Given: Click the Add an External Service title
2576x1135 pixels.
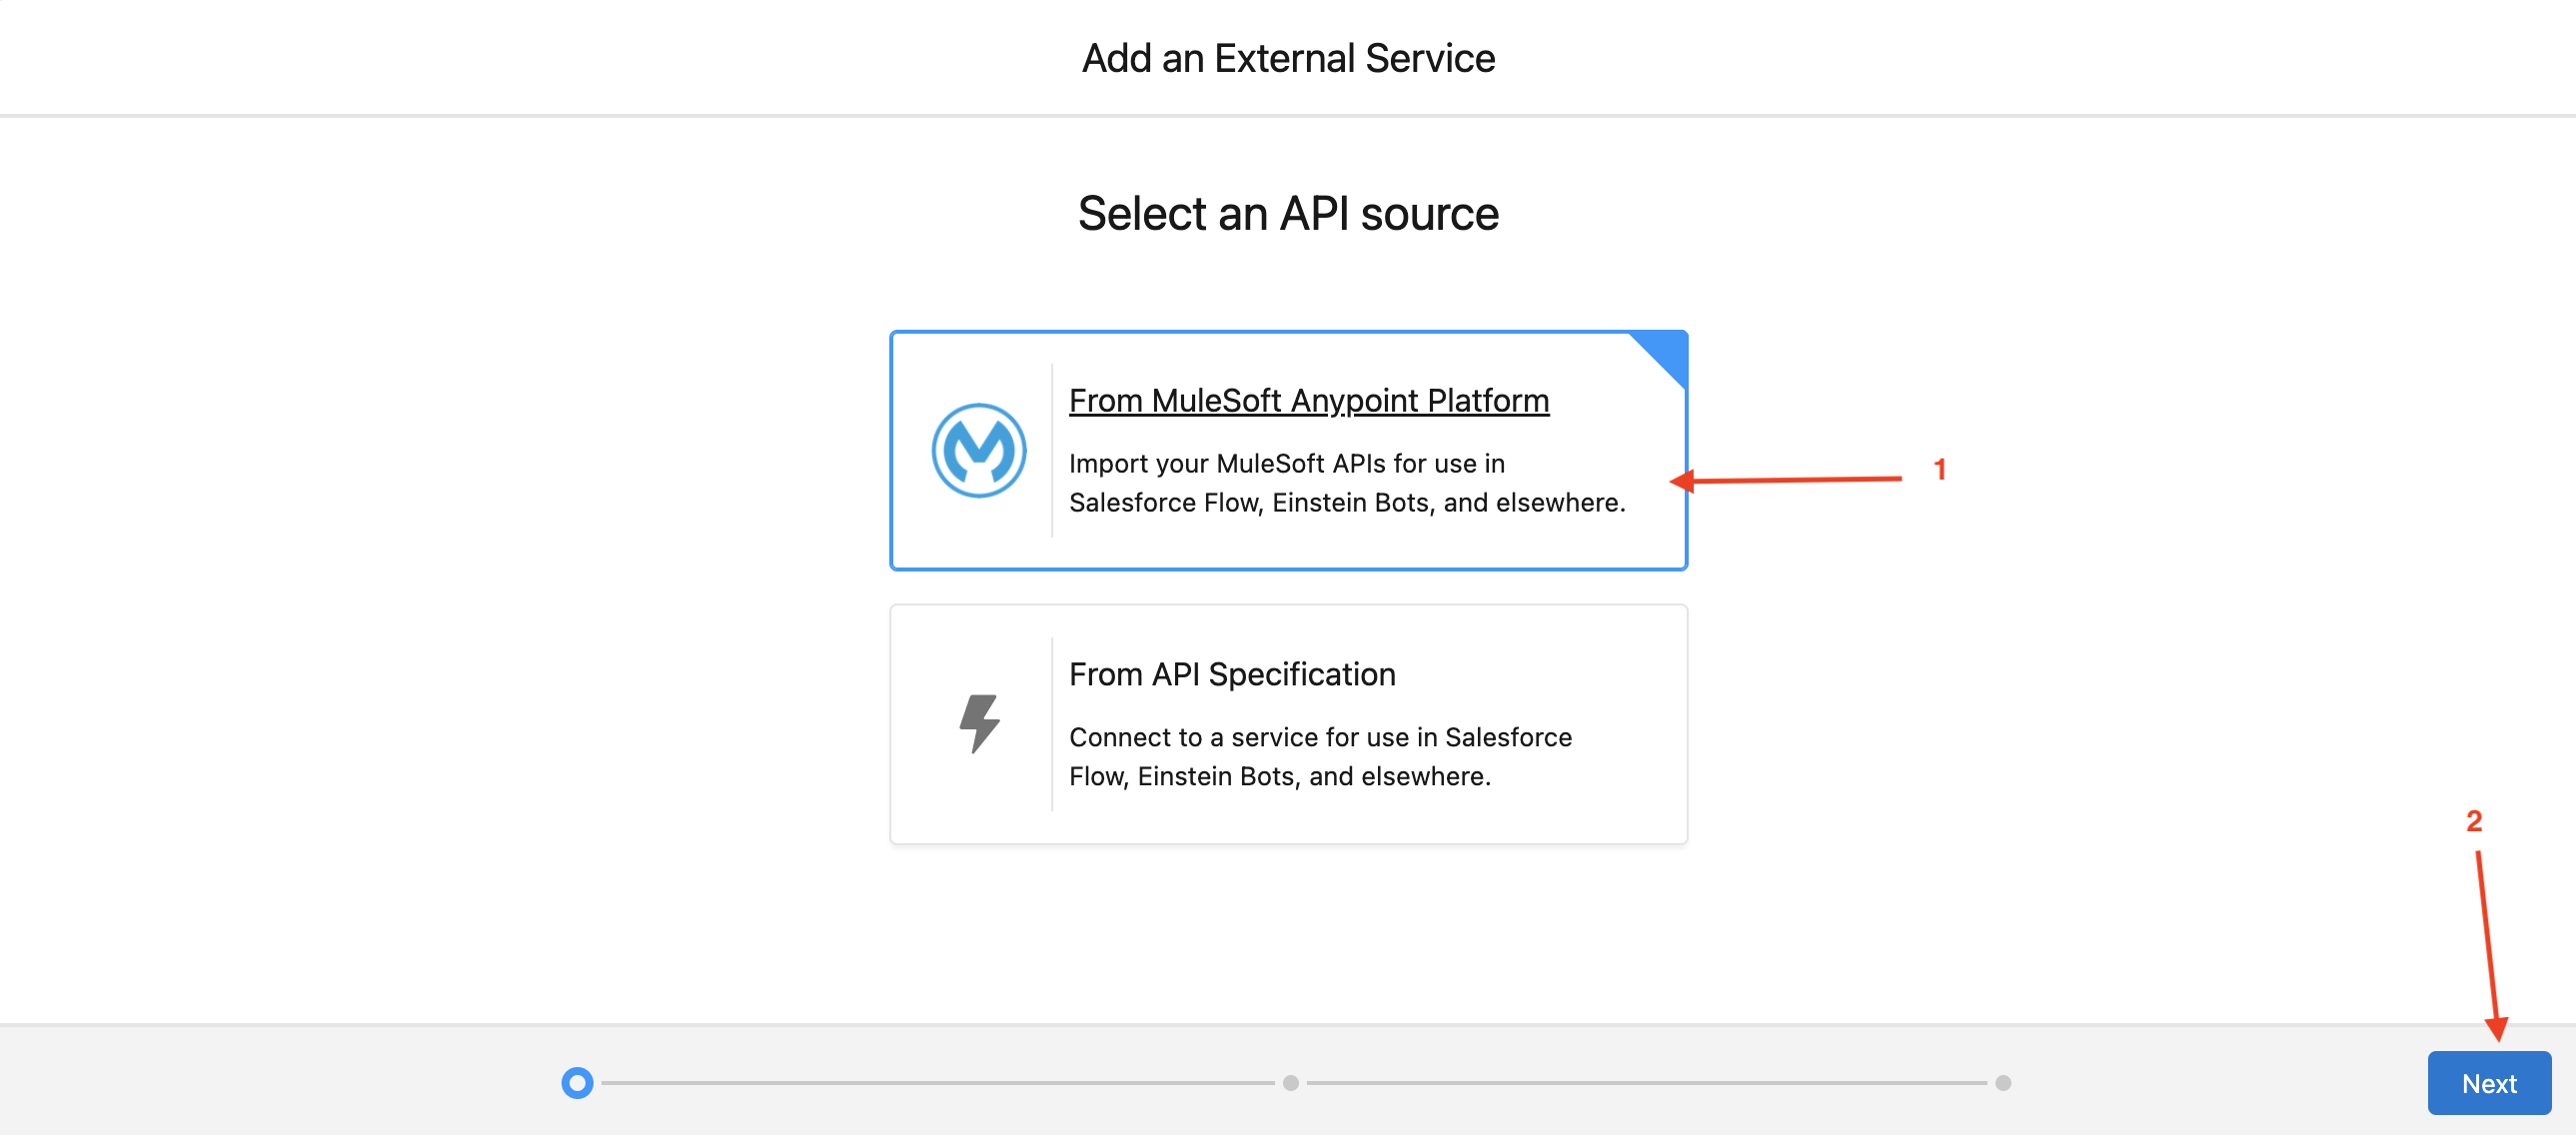Looking at the screenshot, I should [x=1288, y=57].
